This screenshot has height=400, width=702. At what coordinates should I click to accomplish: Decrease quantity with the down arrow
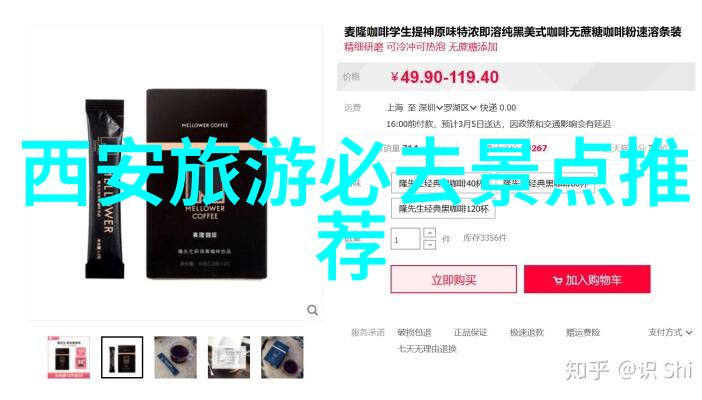[x=429, y=245]
